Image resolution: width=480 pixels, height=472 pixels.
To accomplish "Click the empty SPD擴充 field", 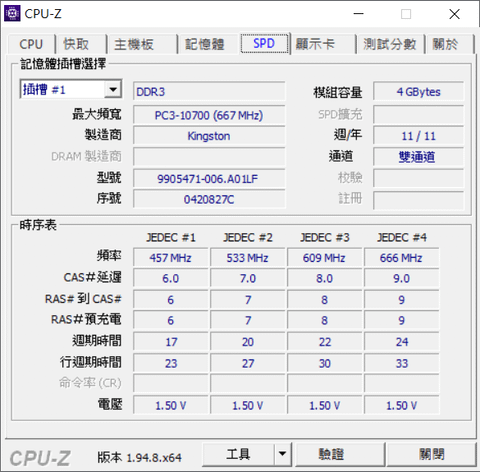I will click(x=418, y=115).
